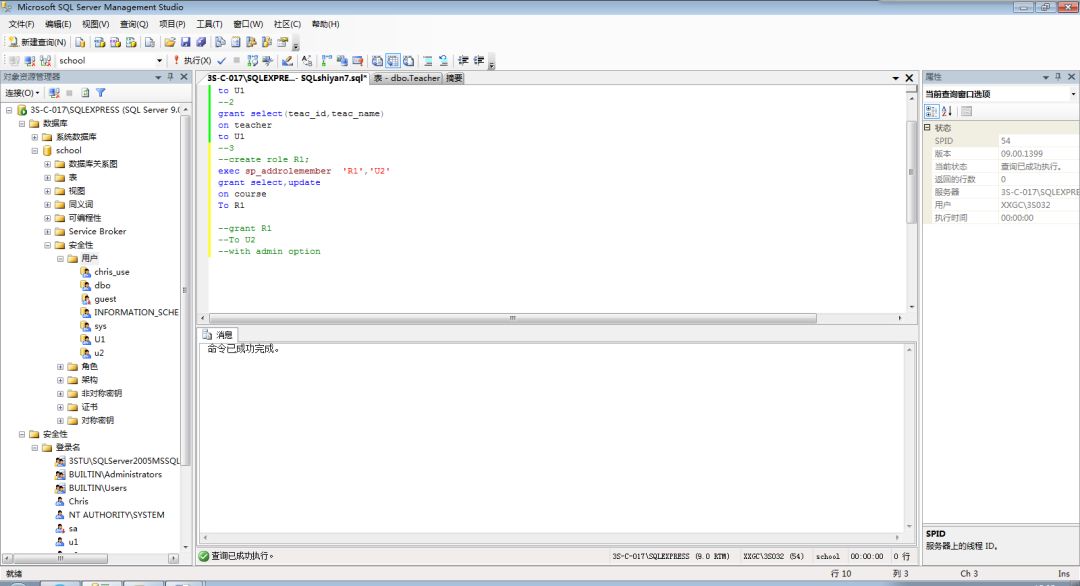The height and width of the screenshot is (586, 1080).
Task: Click the Object Explorer refresh icon
Action: pyautogui.click(x=85, y=92)
